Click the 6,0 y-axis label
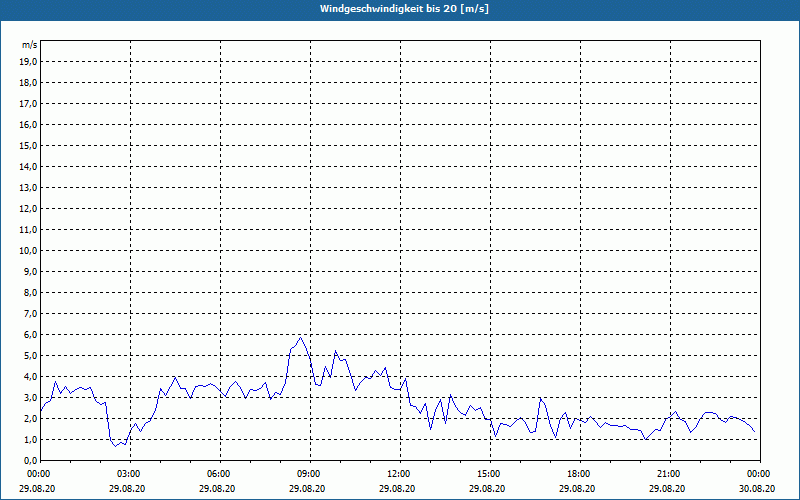 [30, 334]
